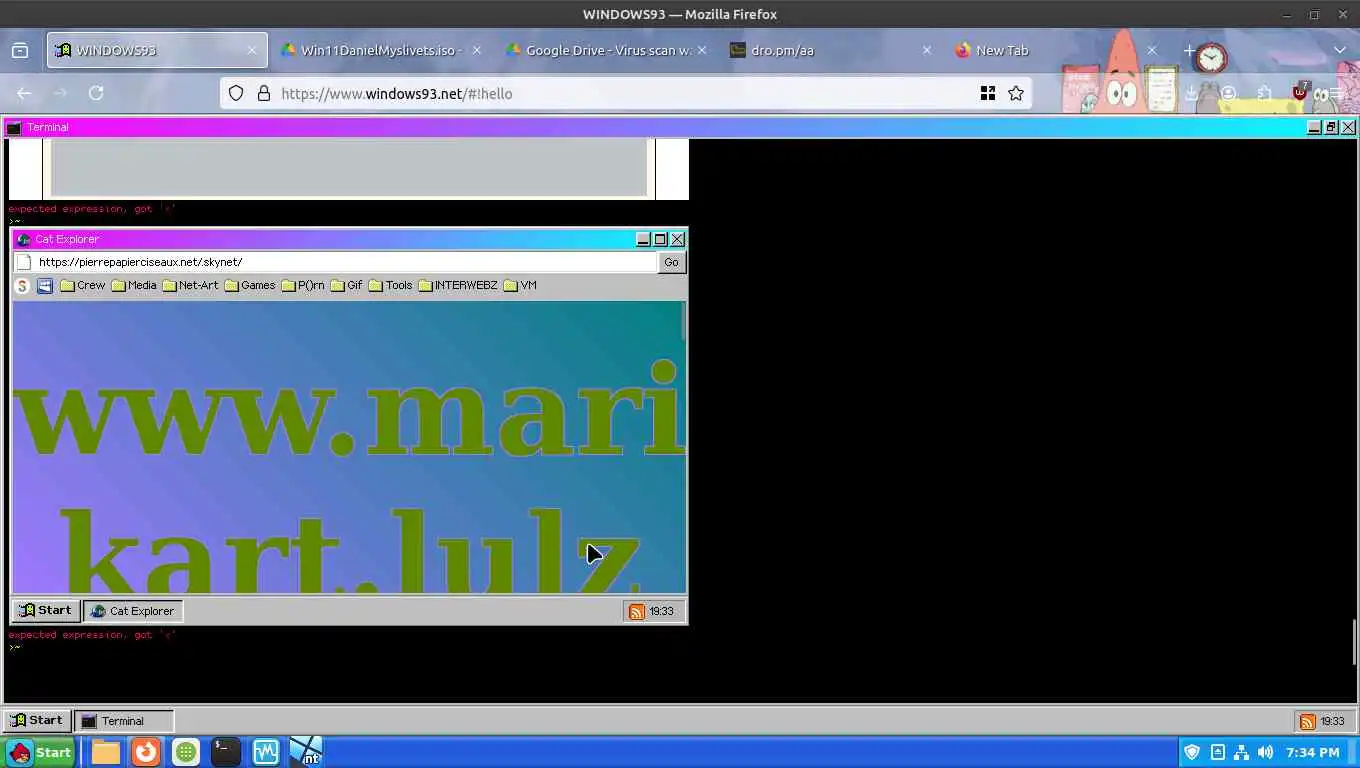The width and height of the screenshot is (1360, 768).
Task: Click the RSS icon in nested taskbar
Action: [x=636, y=611]
